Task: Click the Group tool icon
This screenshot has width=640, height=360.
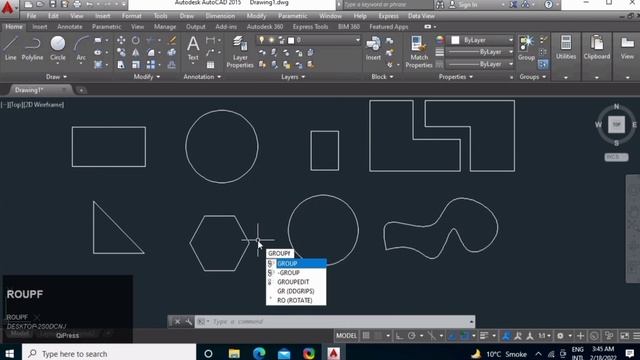Action: click(x=526, y=48)
